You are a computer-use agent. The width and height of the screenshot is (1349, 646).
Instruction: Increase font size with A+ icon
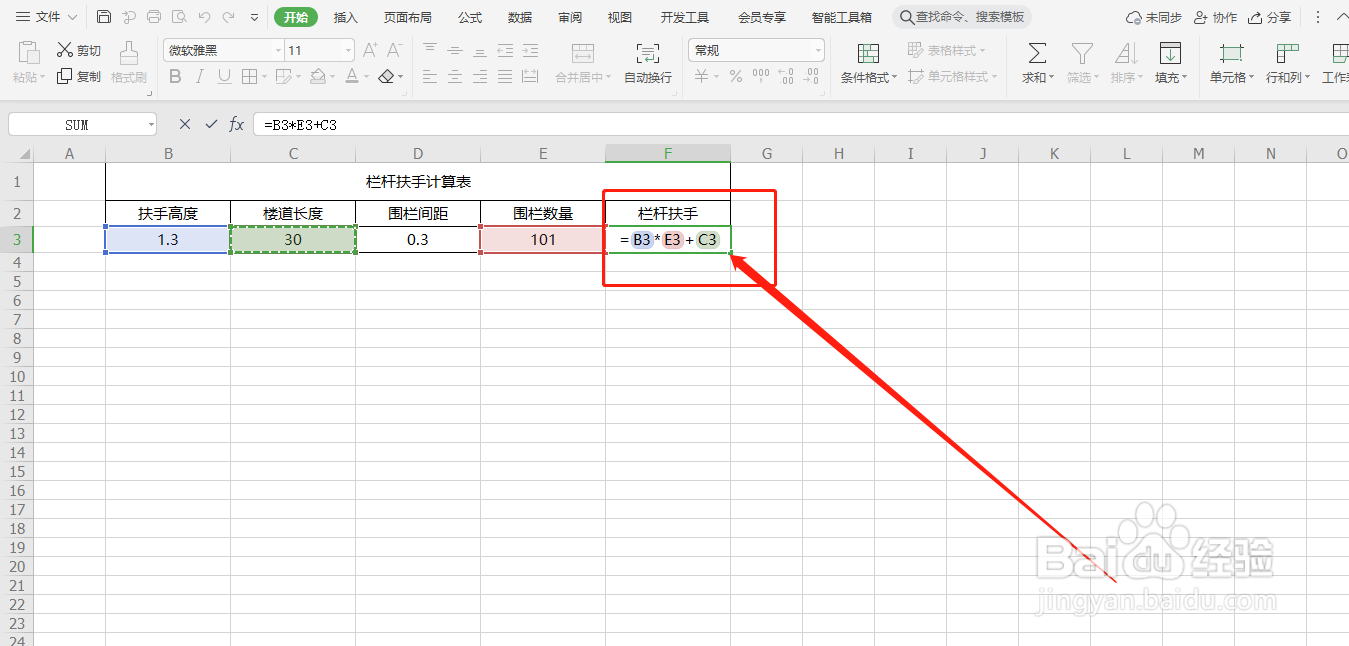[x=370, y=50]
